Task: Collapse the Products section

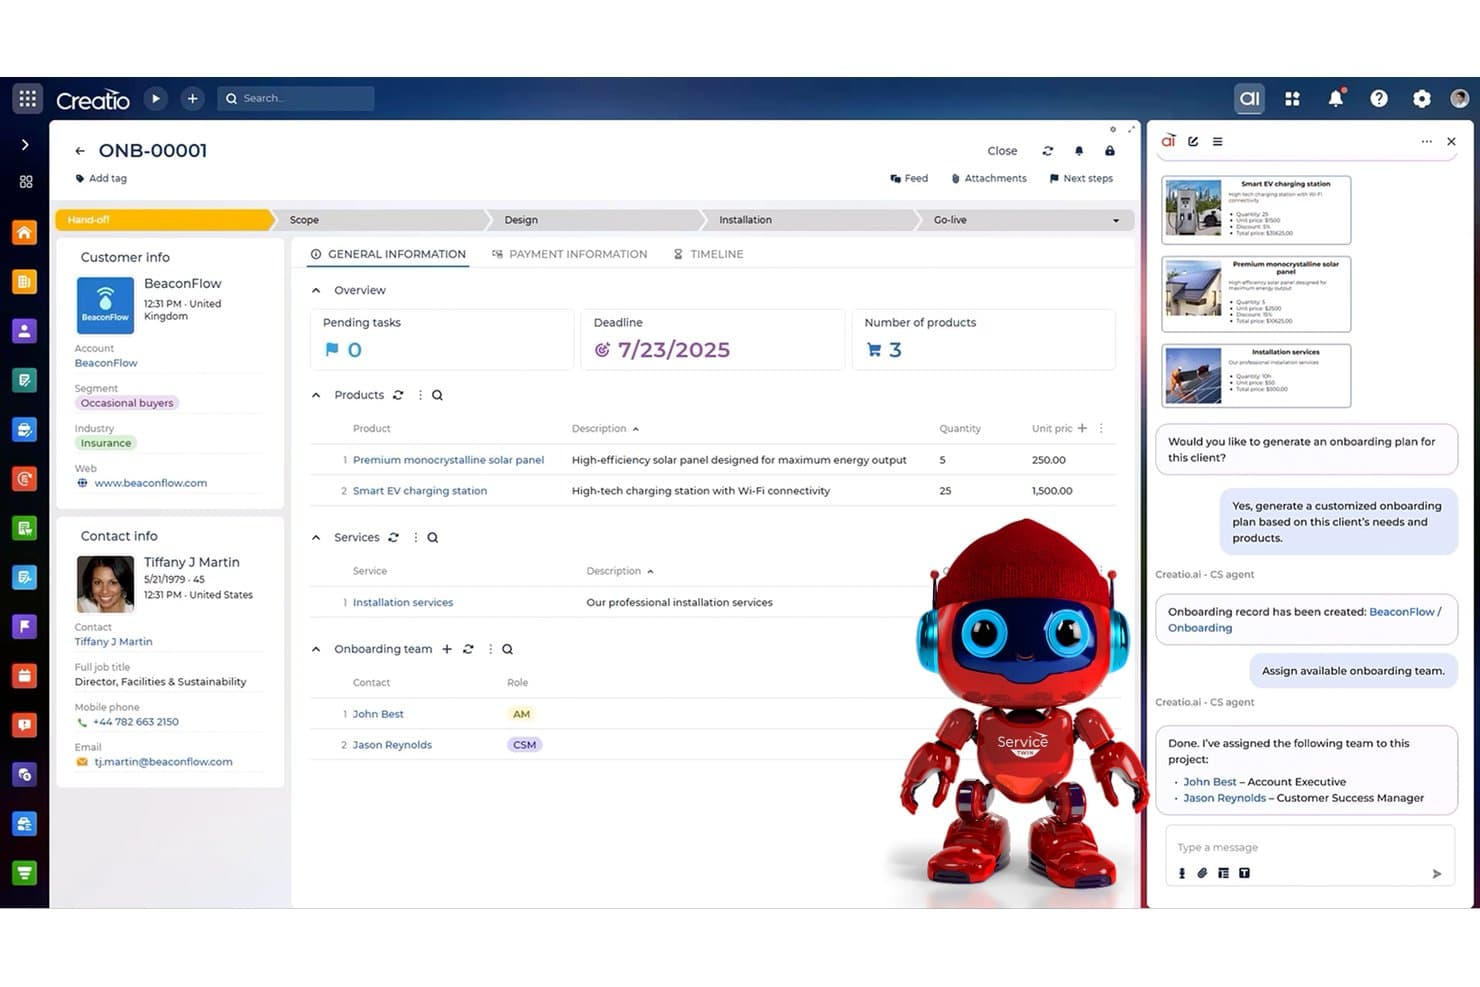Action: point(316,395)
